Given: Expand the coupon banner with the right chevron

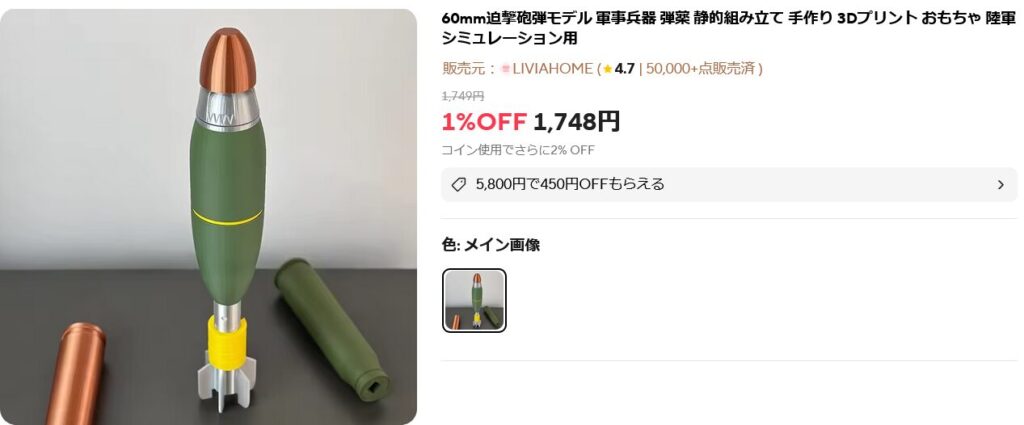Looking at the screenshot, I should tap(1000, 185).
